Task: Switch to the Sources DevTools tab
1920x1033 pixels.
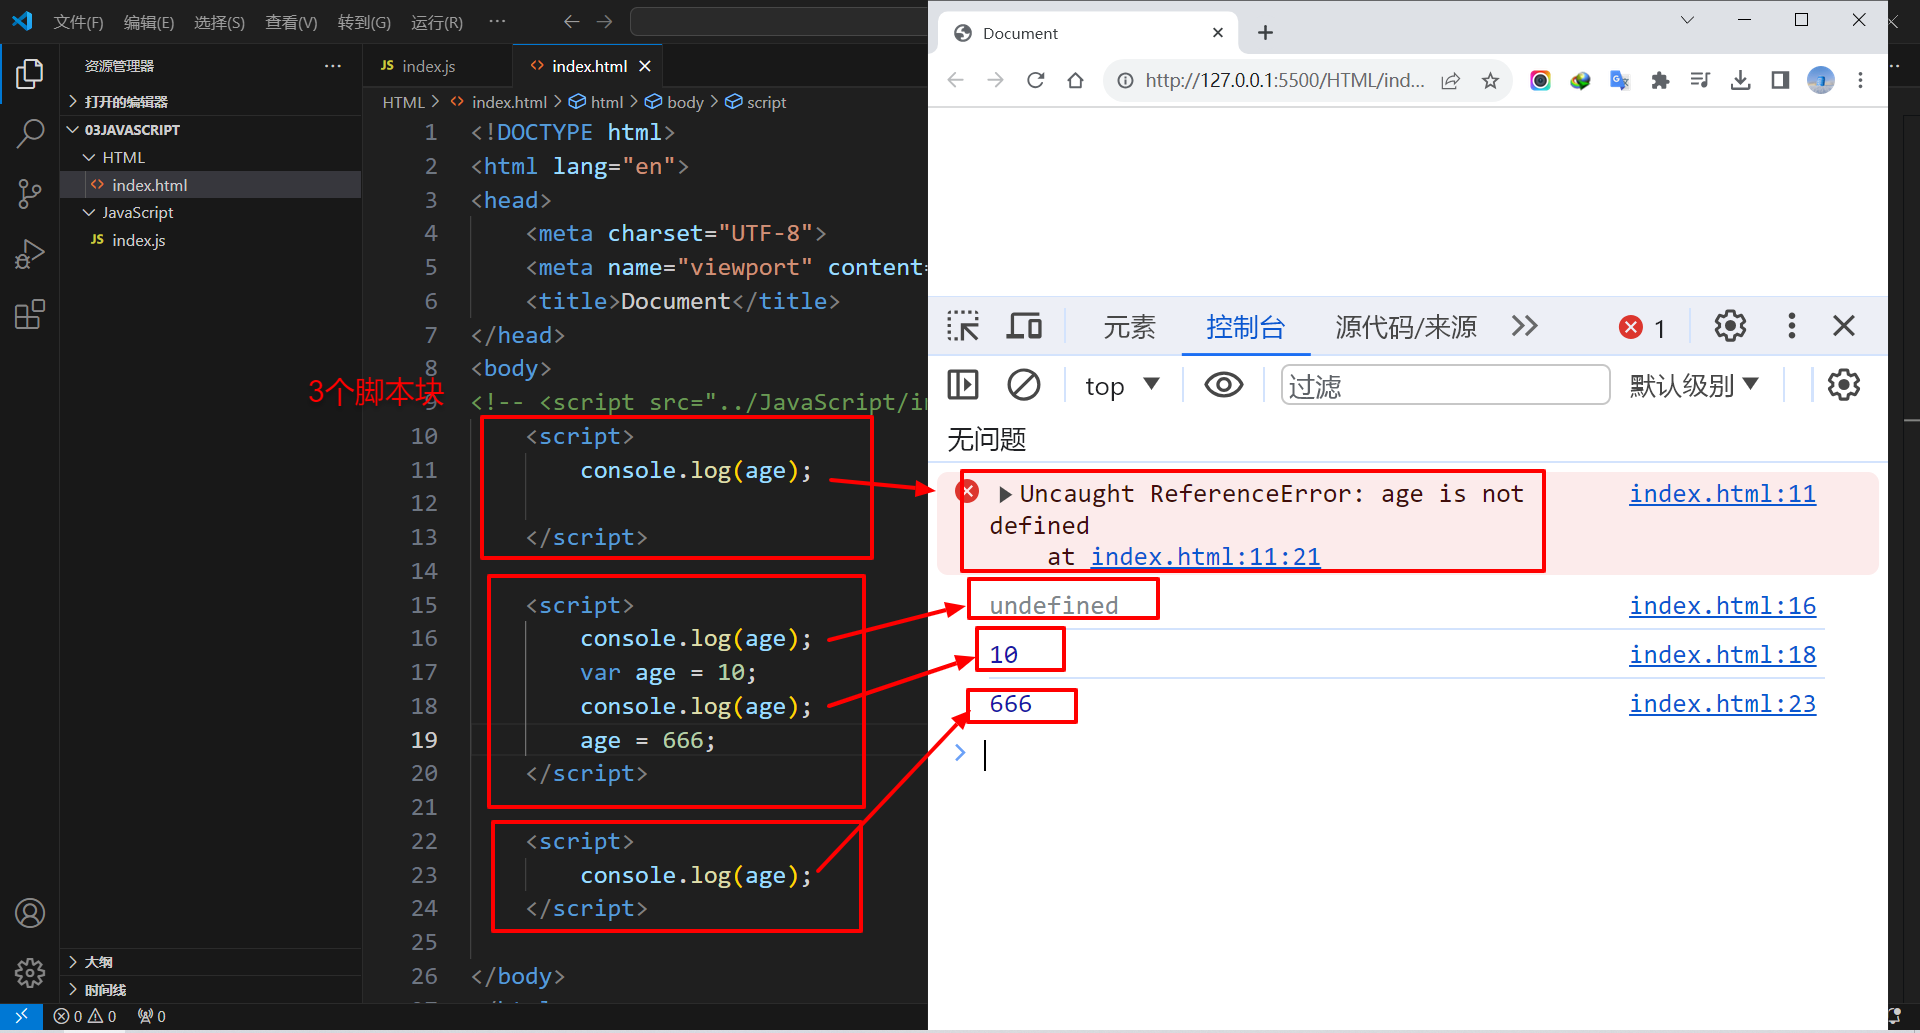Action: tap(1405, 326)
